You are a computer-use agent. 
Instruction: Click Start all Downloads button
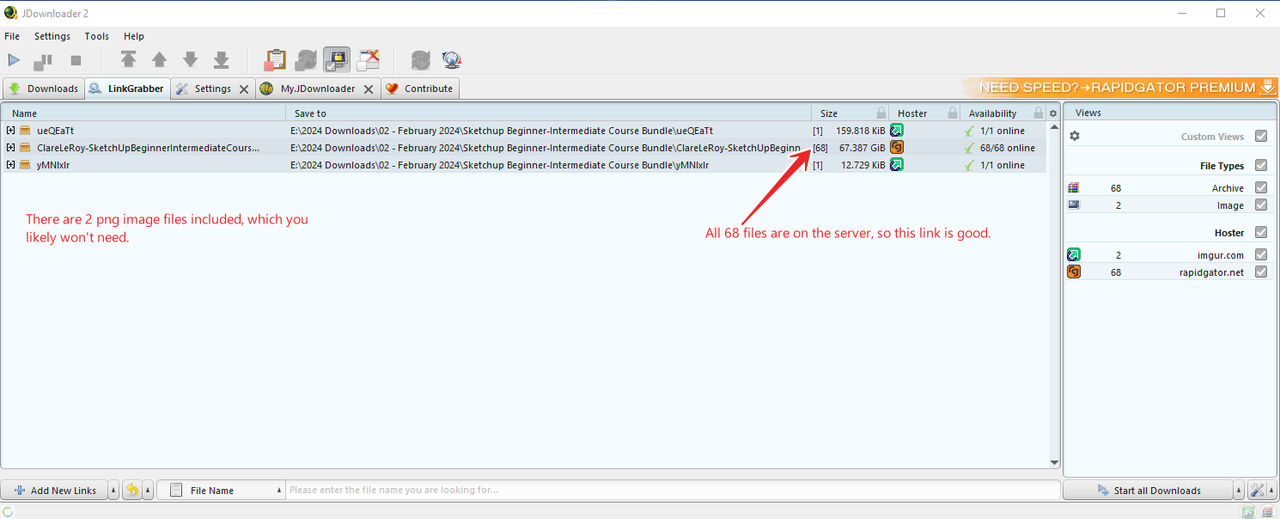tap(1148, 490)
